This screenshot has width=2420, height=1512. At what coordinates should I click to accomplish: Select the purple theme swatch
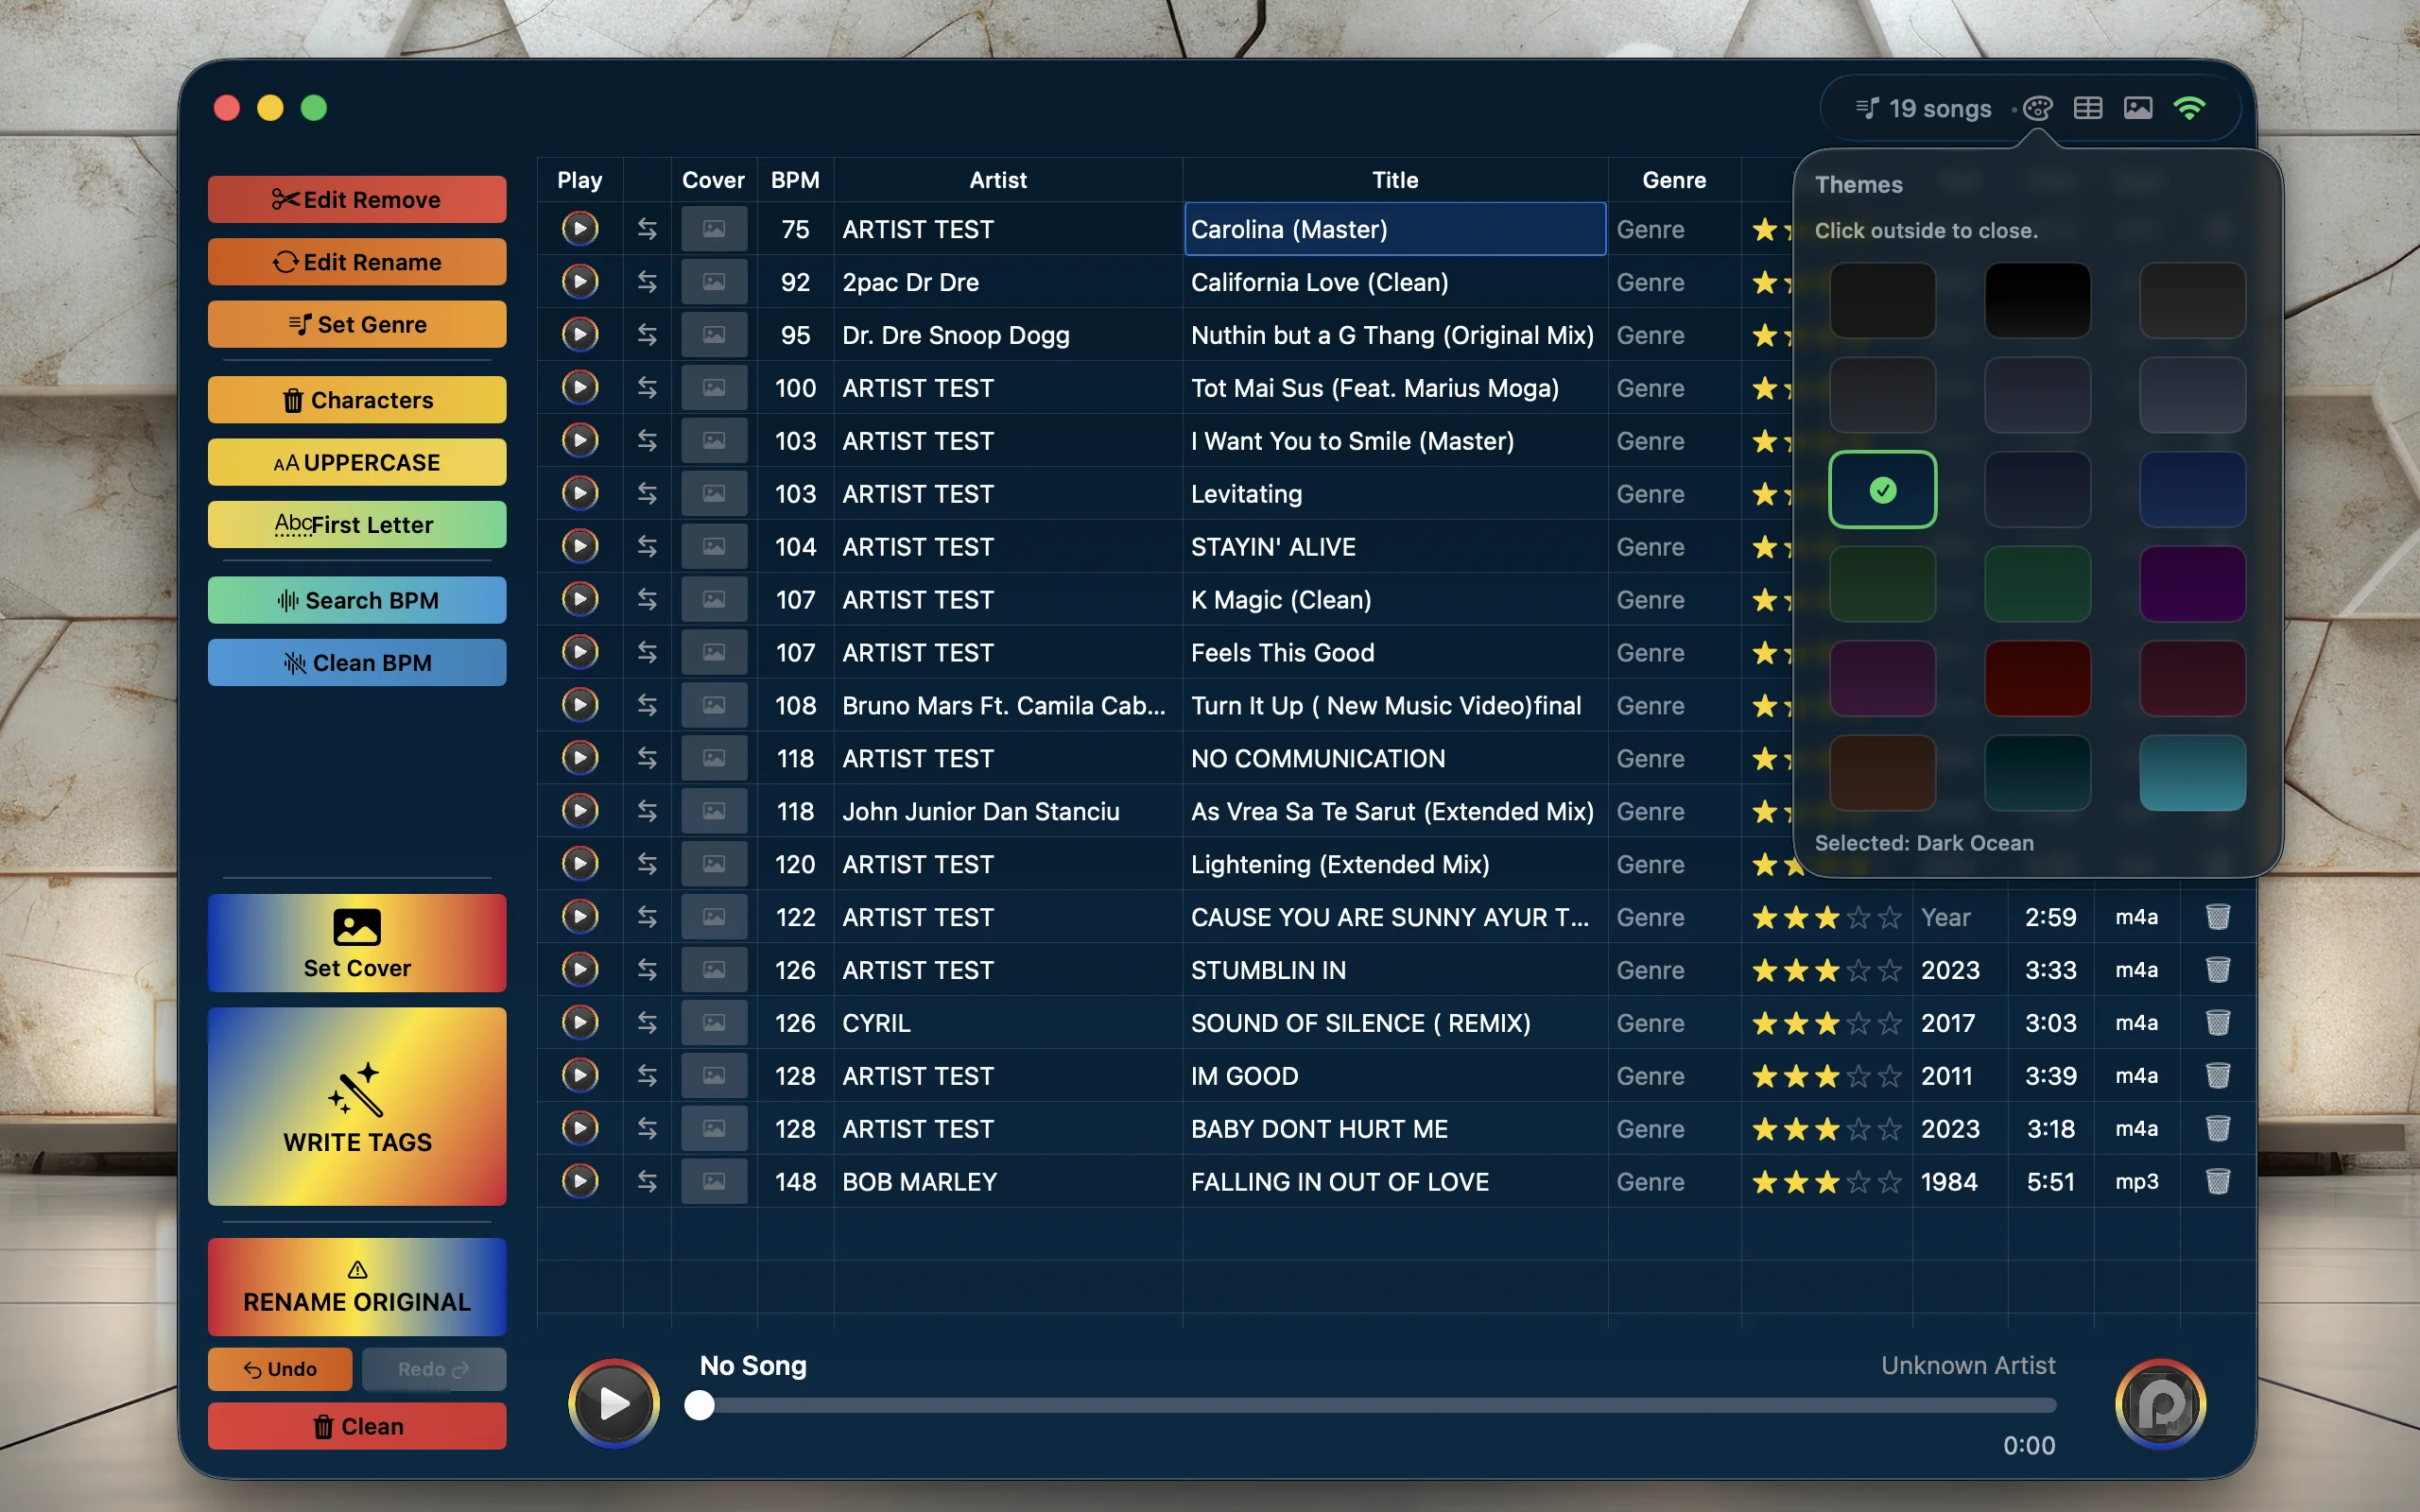pos(2190,585)
